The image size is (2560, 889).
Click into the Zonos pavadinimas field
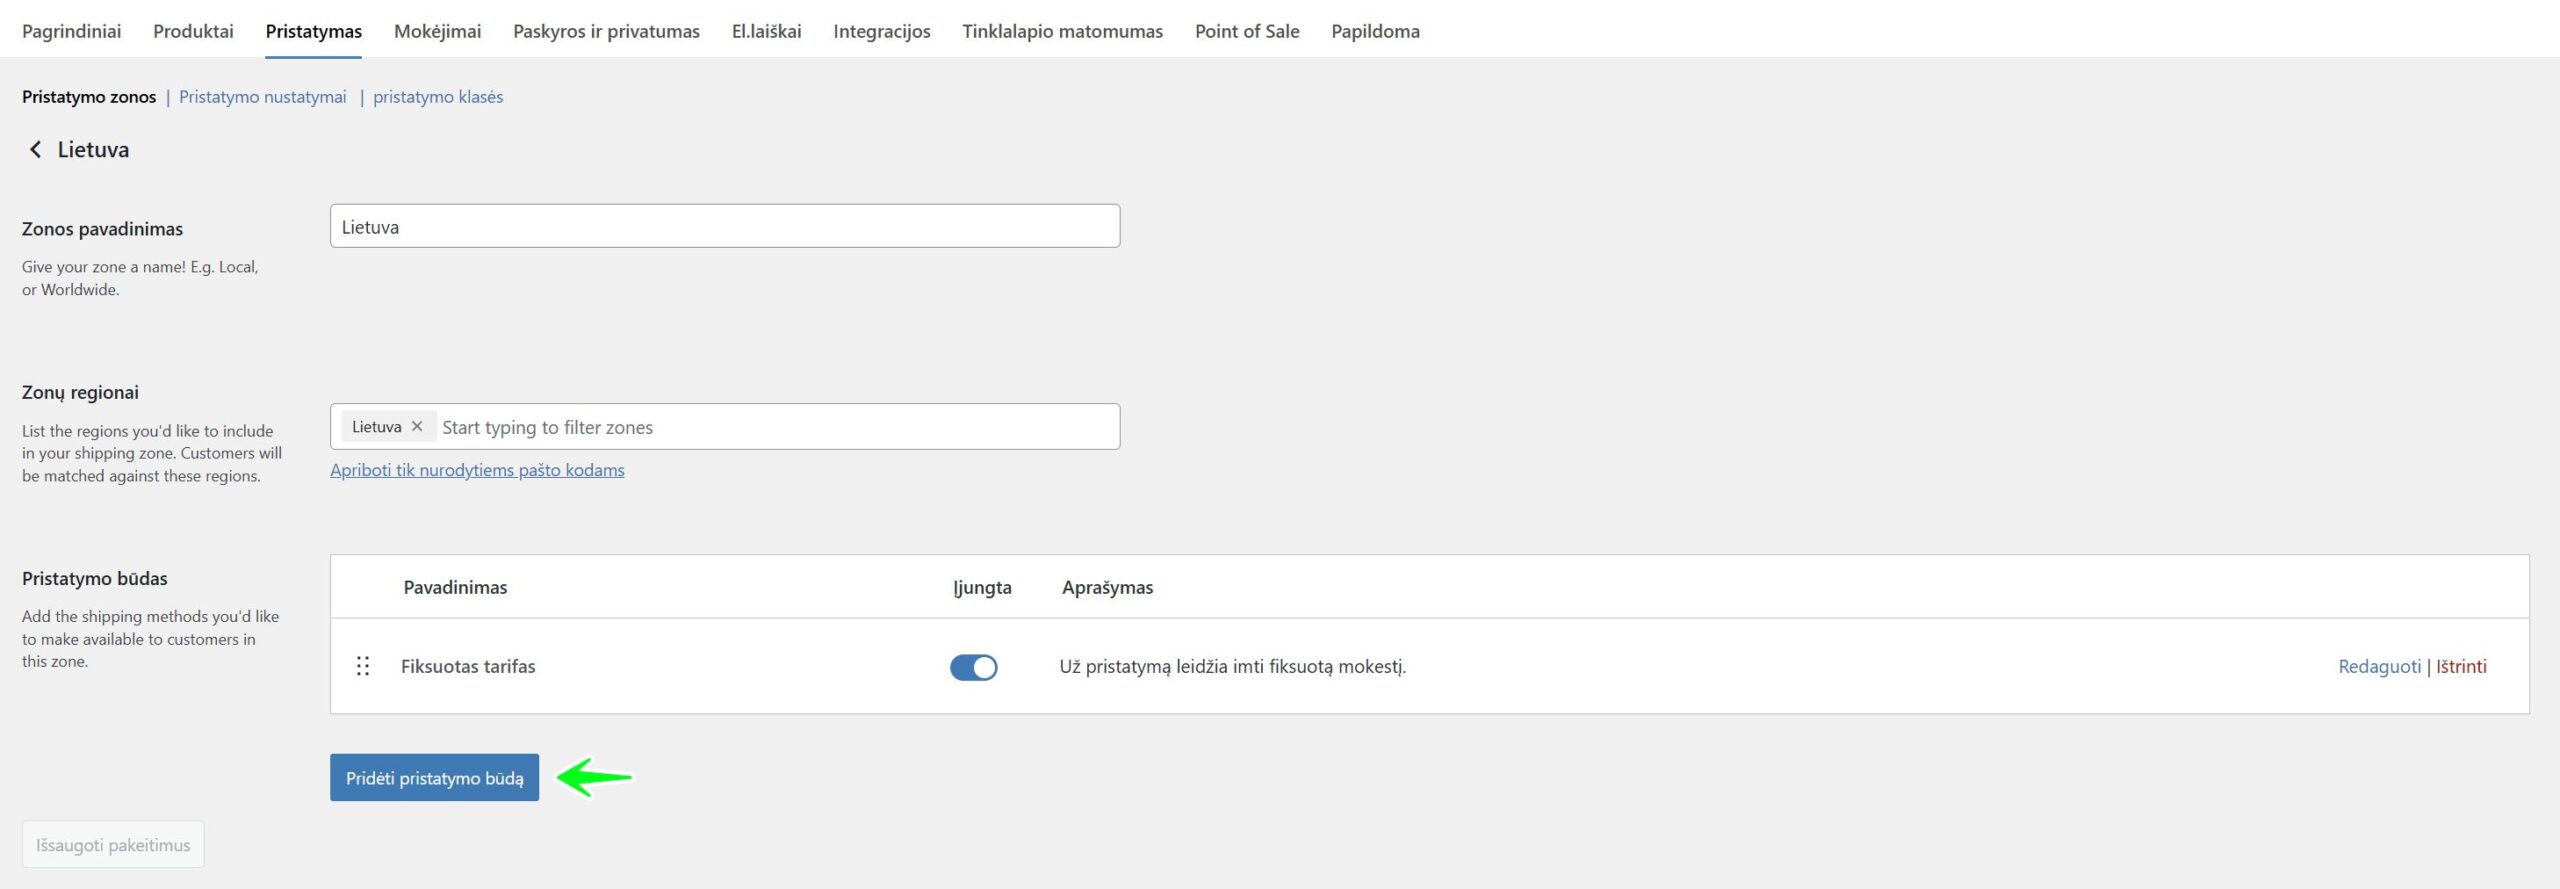pos(724,227)
